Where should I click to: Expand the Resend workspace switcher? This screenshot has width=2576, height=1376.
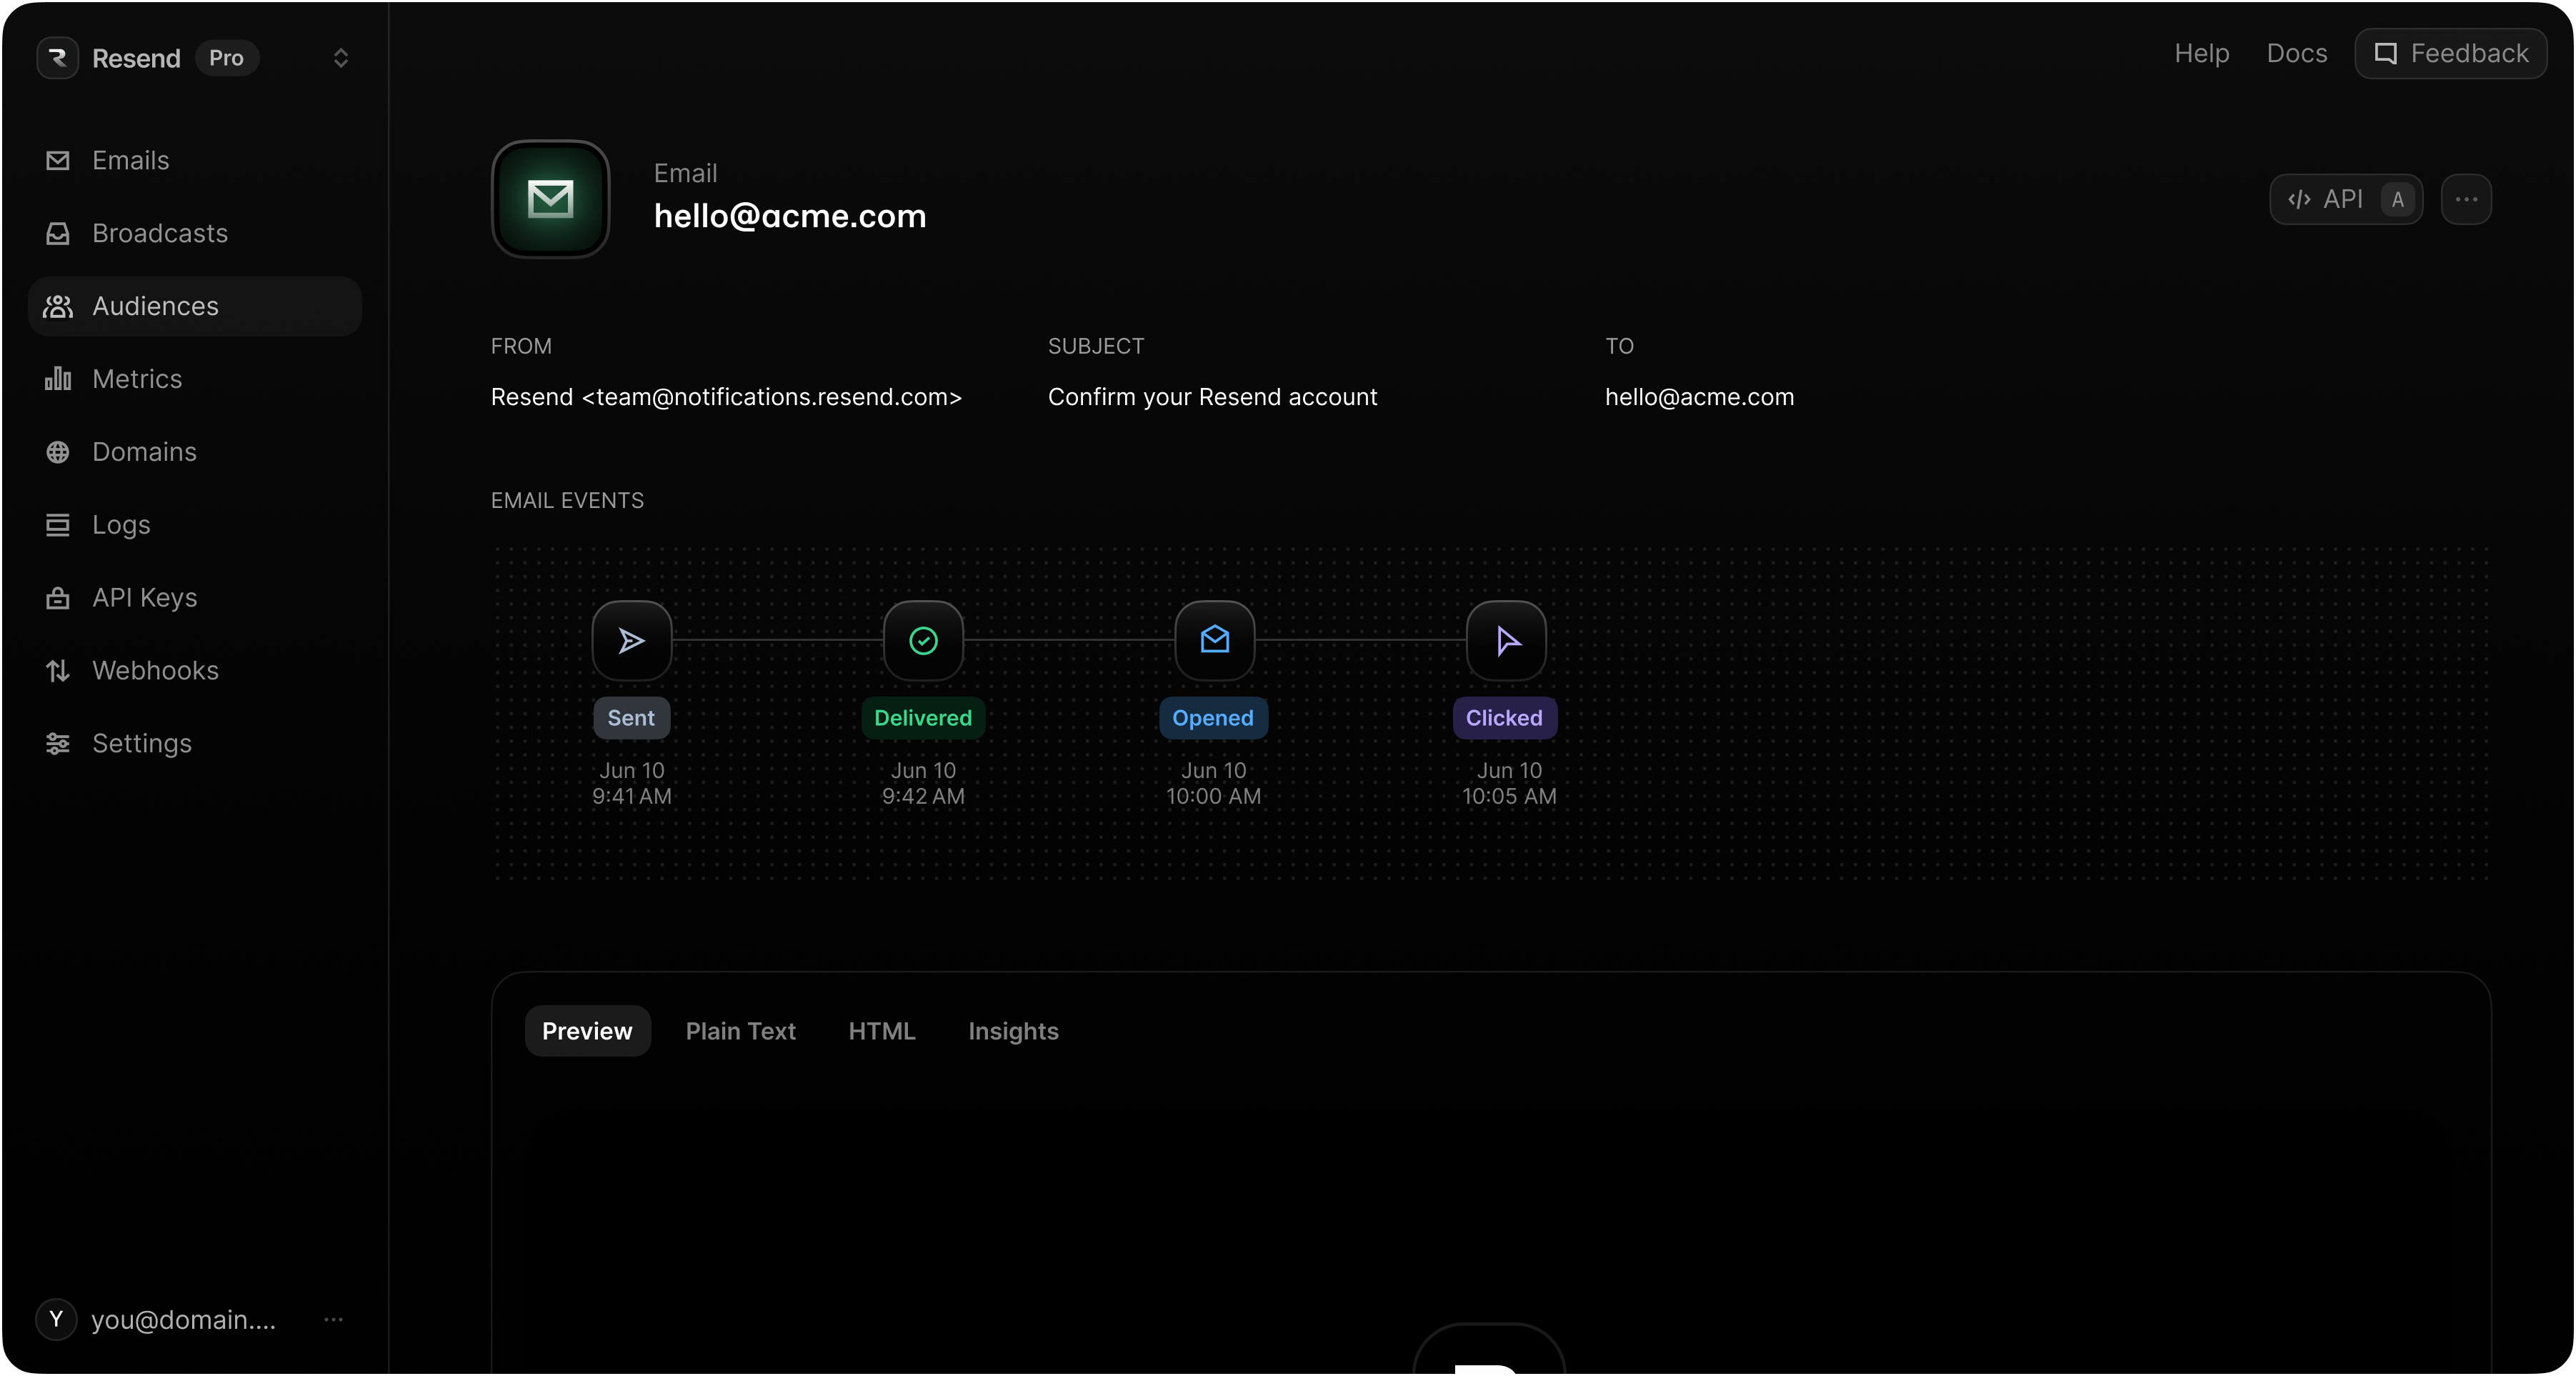341,58
